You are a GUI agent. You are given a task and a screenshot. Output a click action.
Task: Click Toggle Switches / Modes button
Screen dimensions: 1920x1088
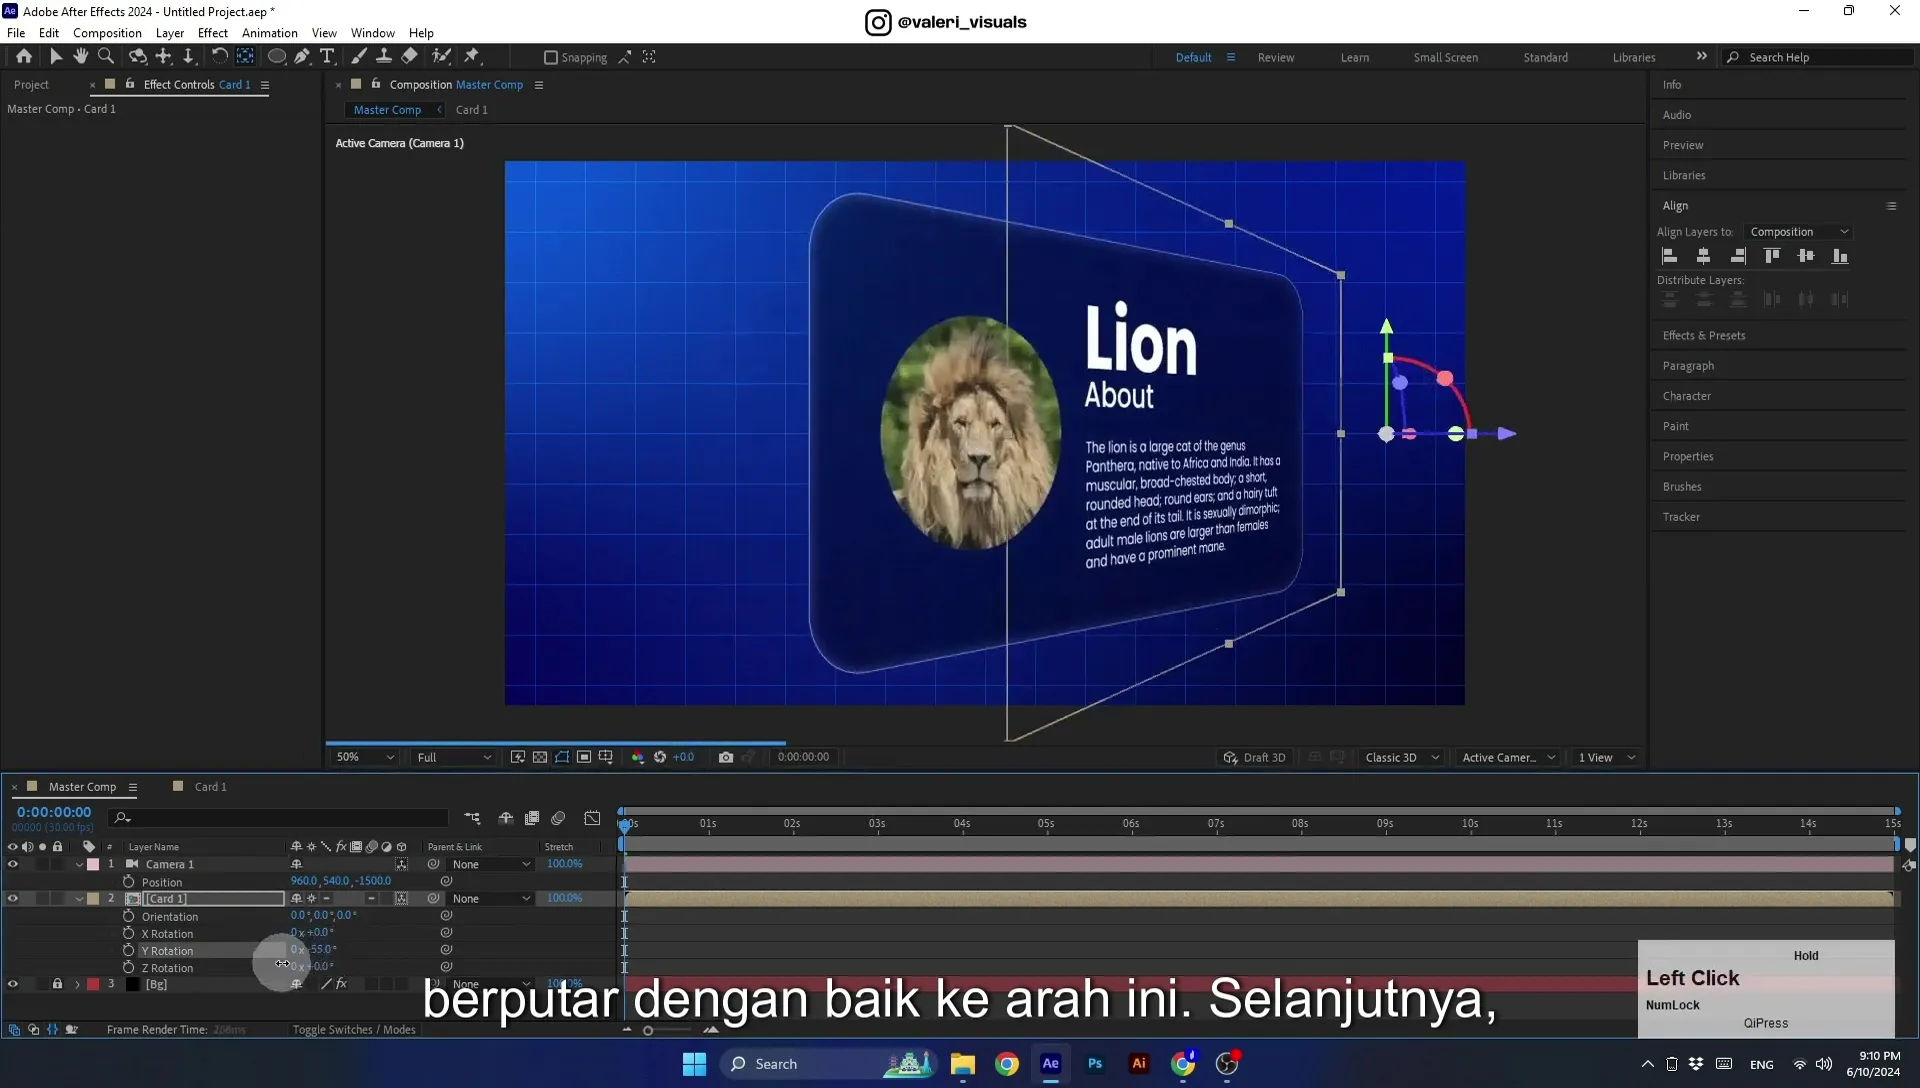click(x=354, y=1030)
